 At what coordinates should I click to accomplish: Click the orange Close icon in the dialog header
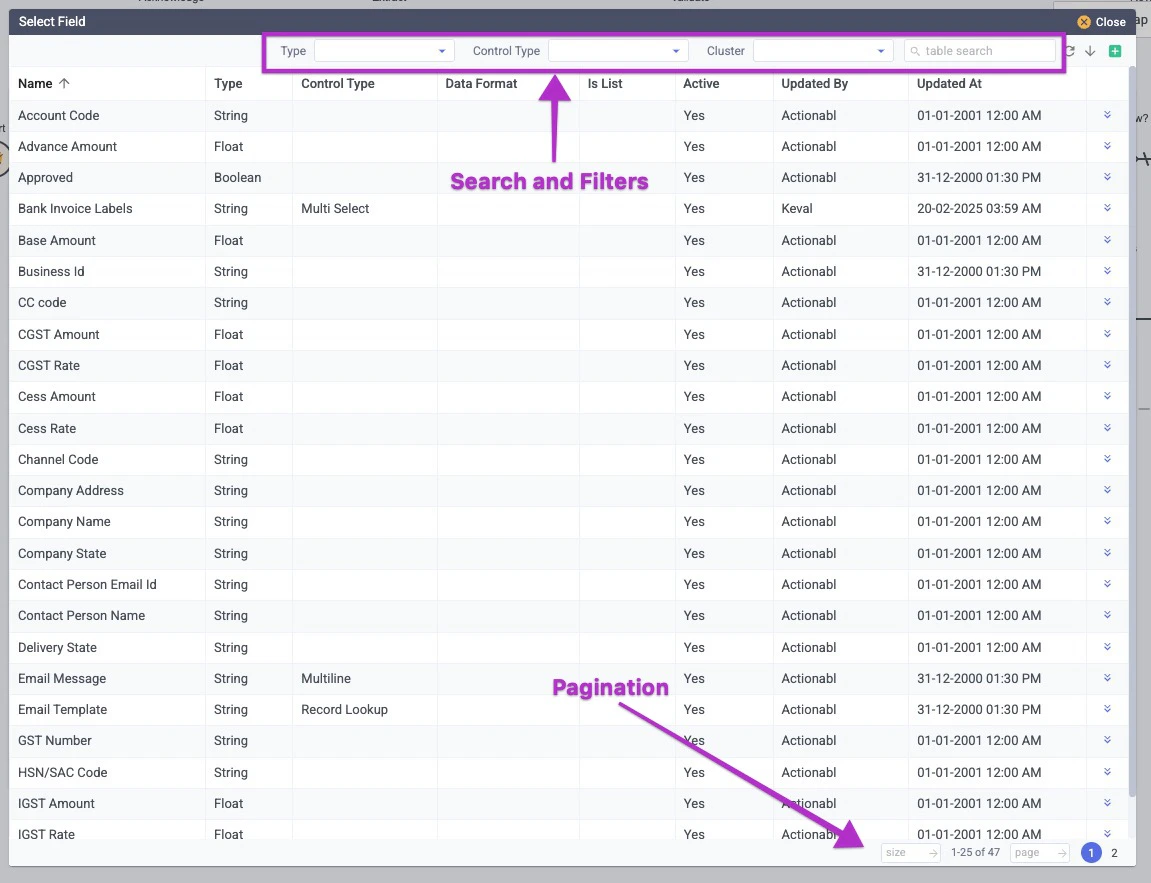point(1083,22)
